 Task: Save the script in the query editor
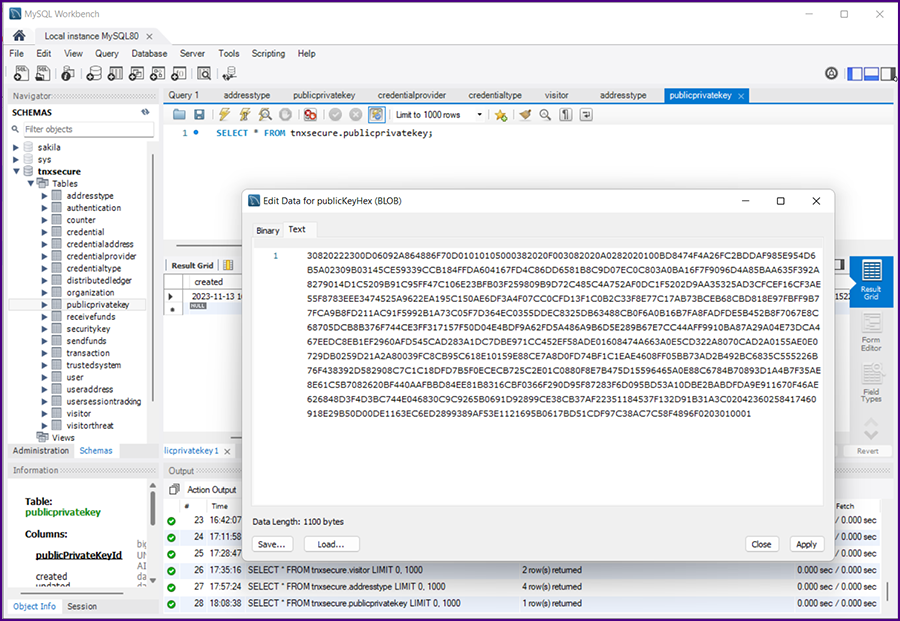tap(199, 115)
